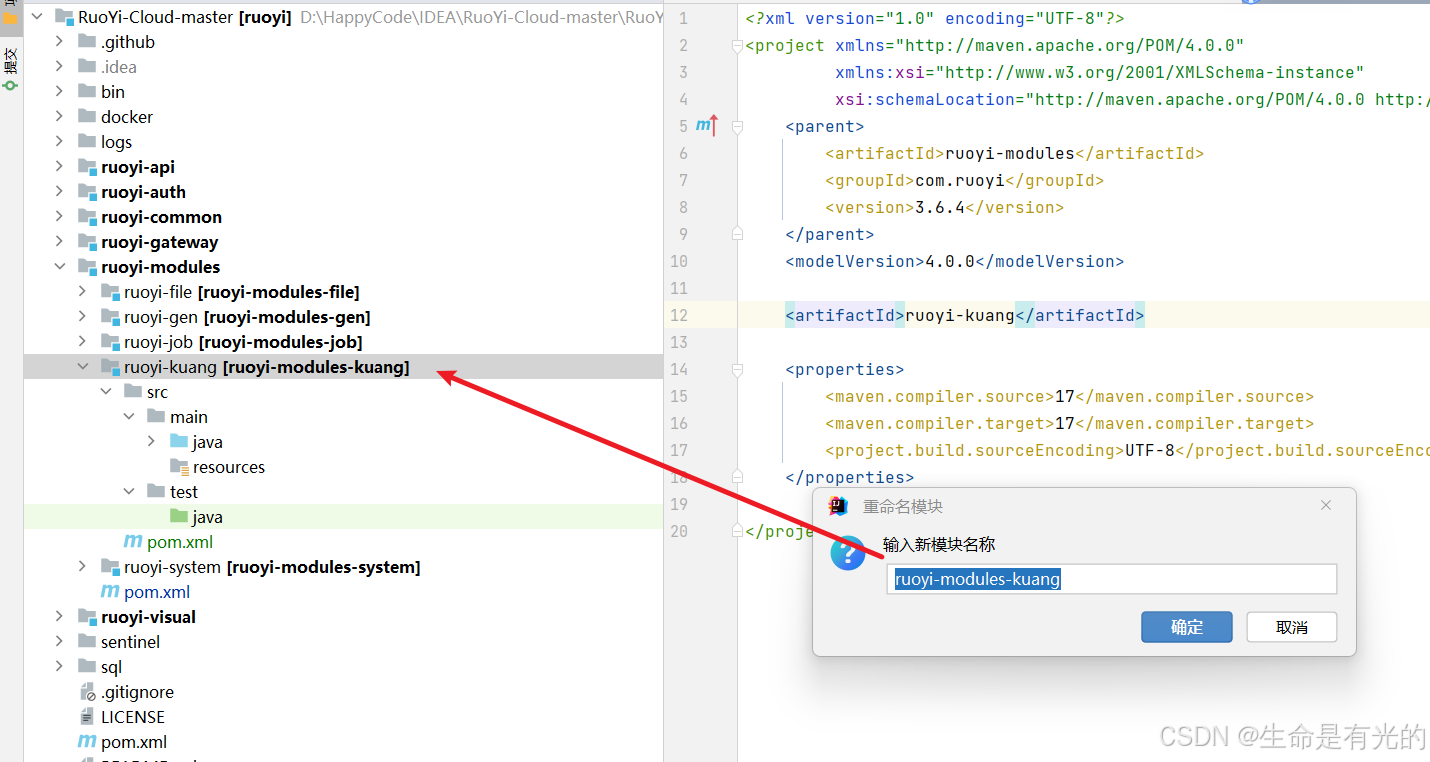Expand the ruoyi-gen module node
Viewport: 1430px width, 762px height.
[x=83, y=317]
